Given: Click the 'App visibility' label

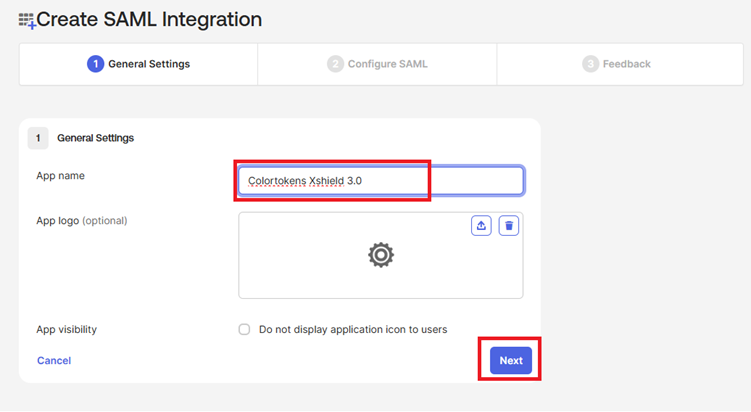Looking at the screenshot, I should click(x=67, y=330).
